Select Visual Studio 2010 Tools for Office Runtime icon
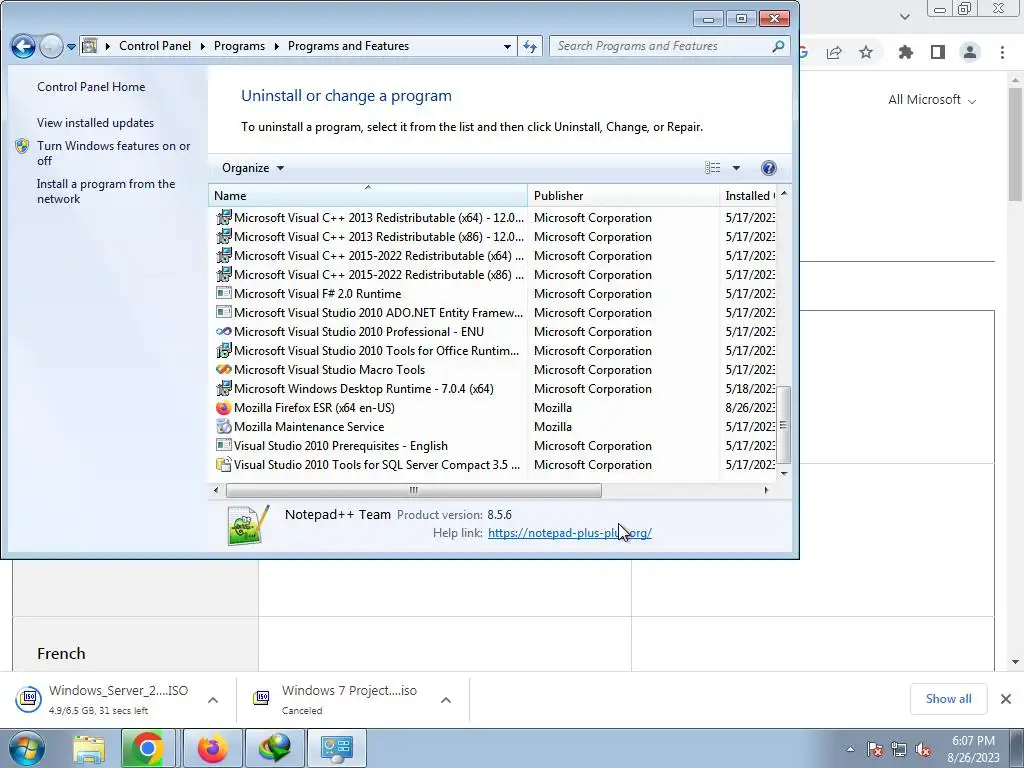The height and width of the screenshot is (768, 1024). (223, 350)
